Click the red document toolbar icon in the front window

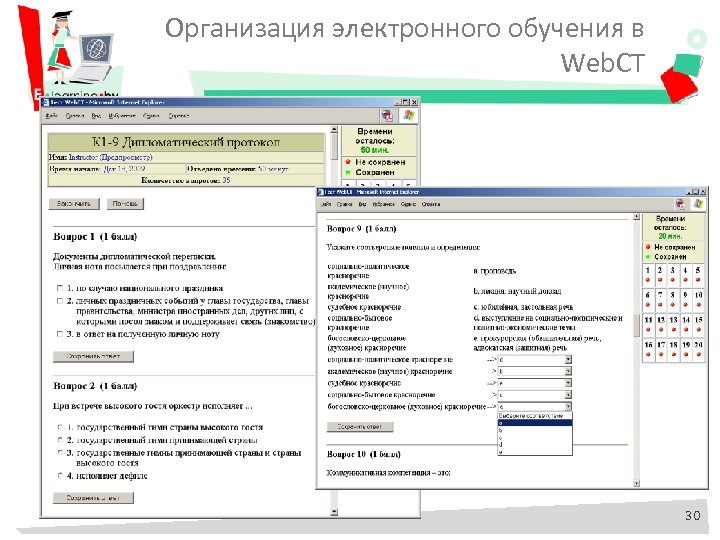coord(680,204)
